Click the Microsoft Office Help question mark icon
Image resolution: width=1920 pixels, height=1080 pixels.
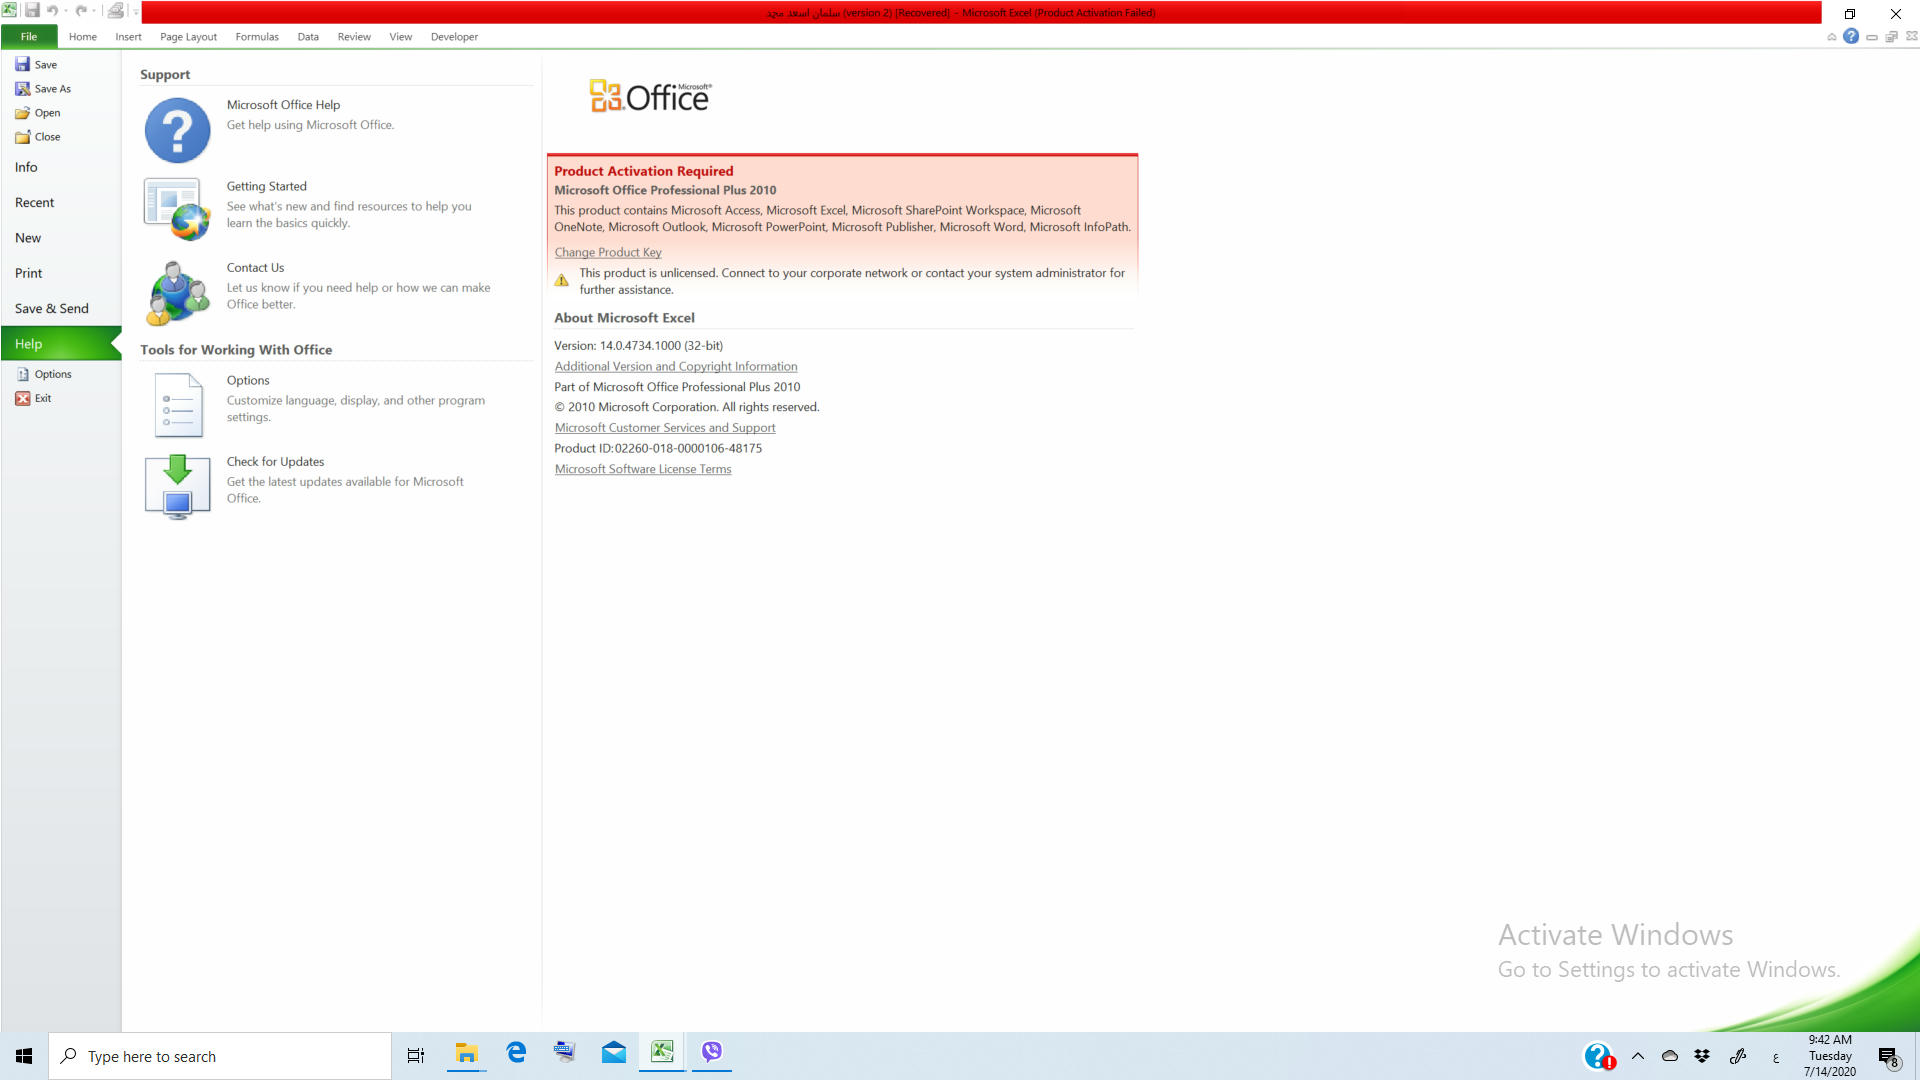pos(177,130)
